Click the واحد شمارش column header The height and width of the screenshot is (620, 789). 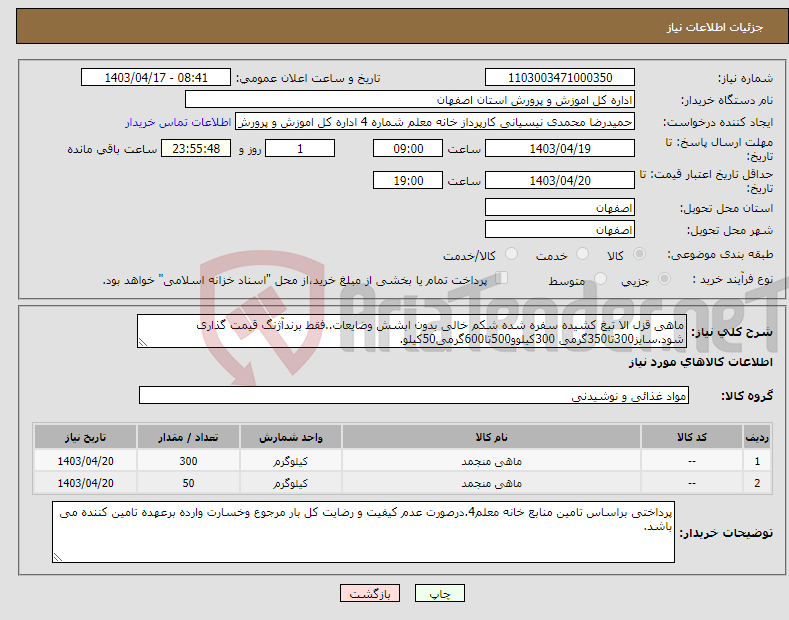[x=291, y=437]
